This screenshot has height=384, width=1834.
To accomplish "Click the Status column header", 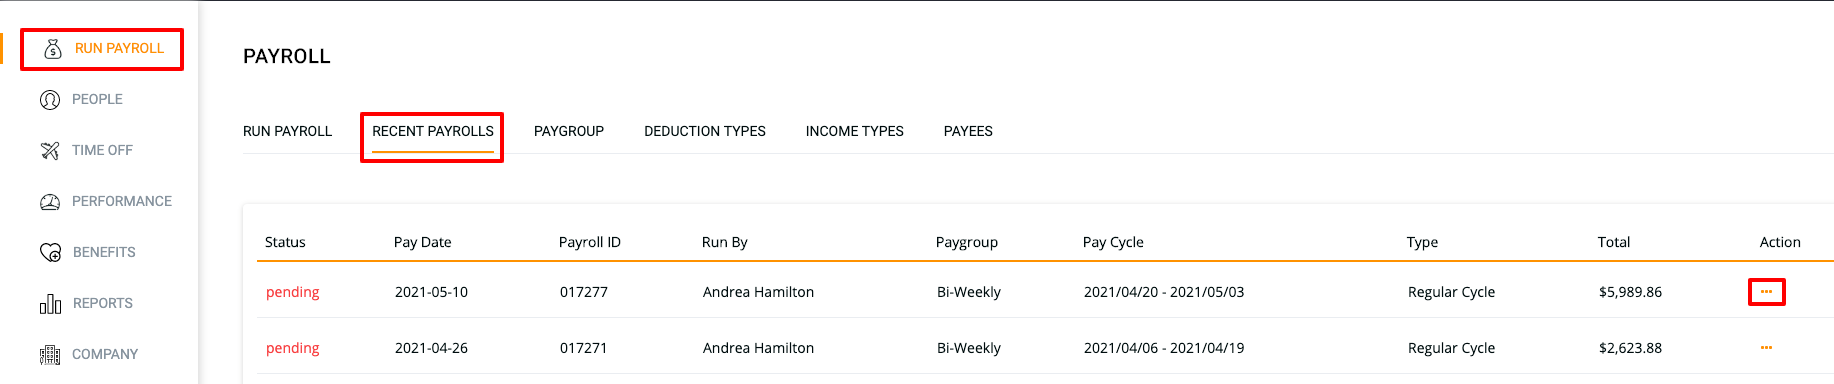I will 285,242.
